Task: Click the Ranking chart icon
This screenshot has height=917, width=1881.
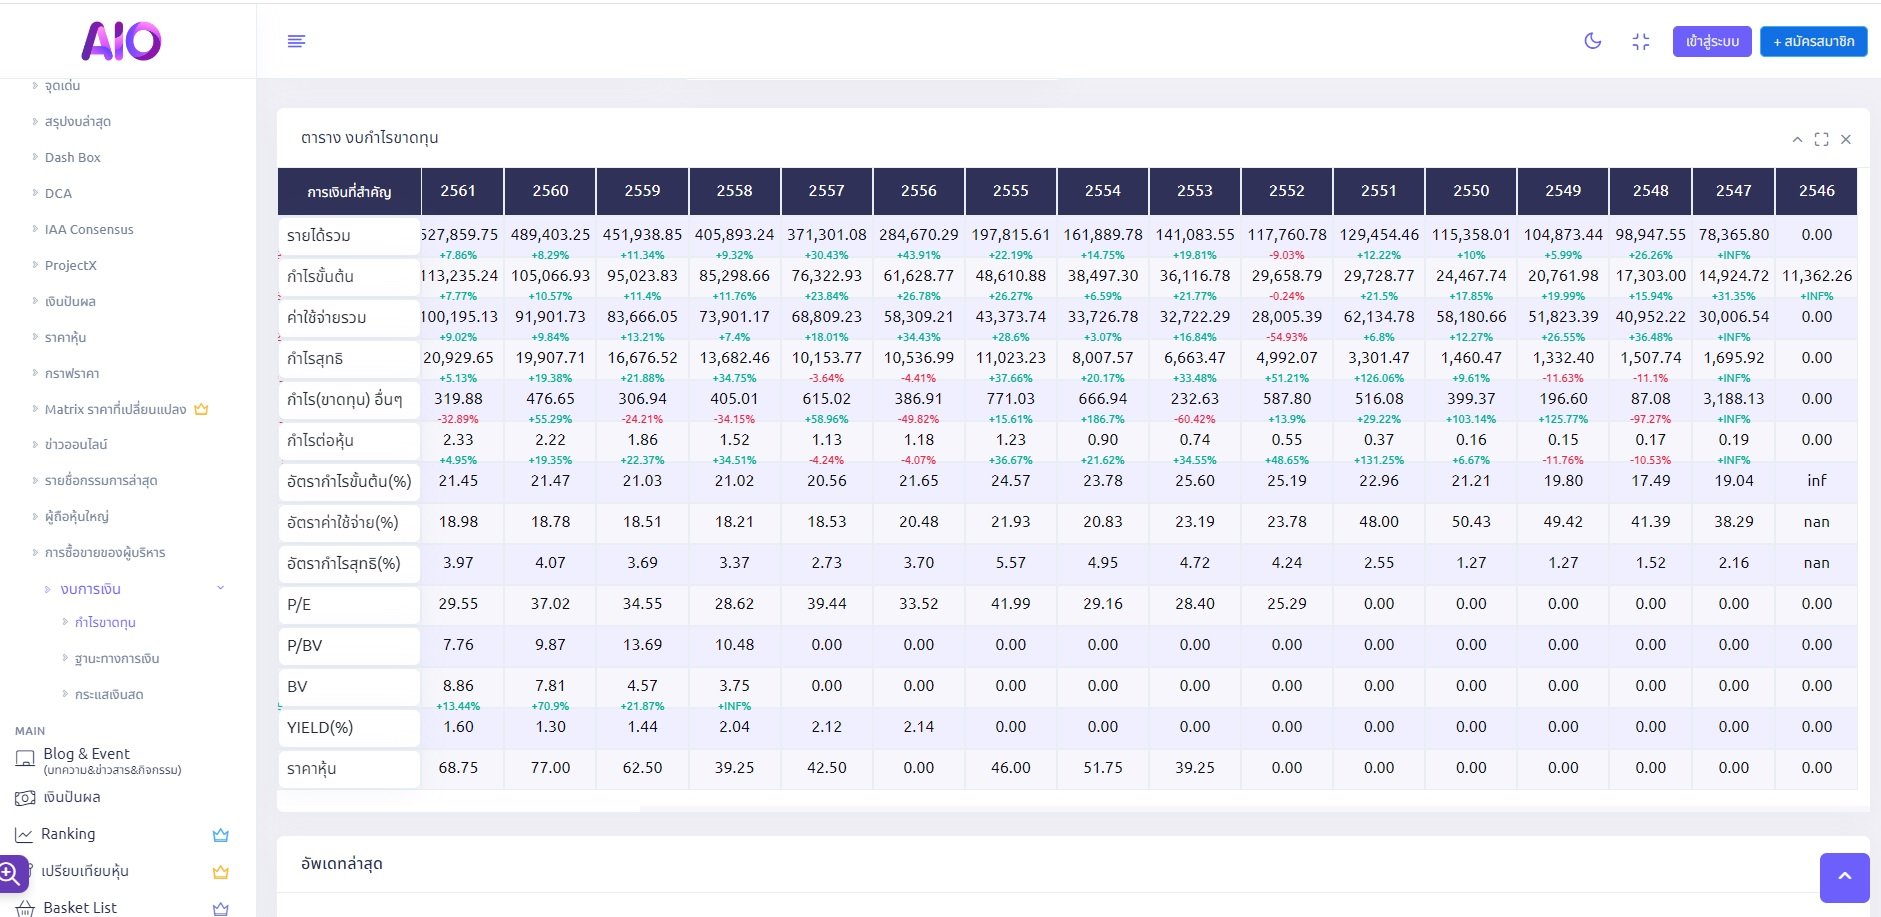Action: tap(24, 835)
